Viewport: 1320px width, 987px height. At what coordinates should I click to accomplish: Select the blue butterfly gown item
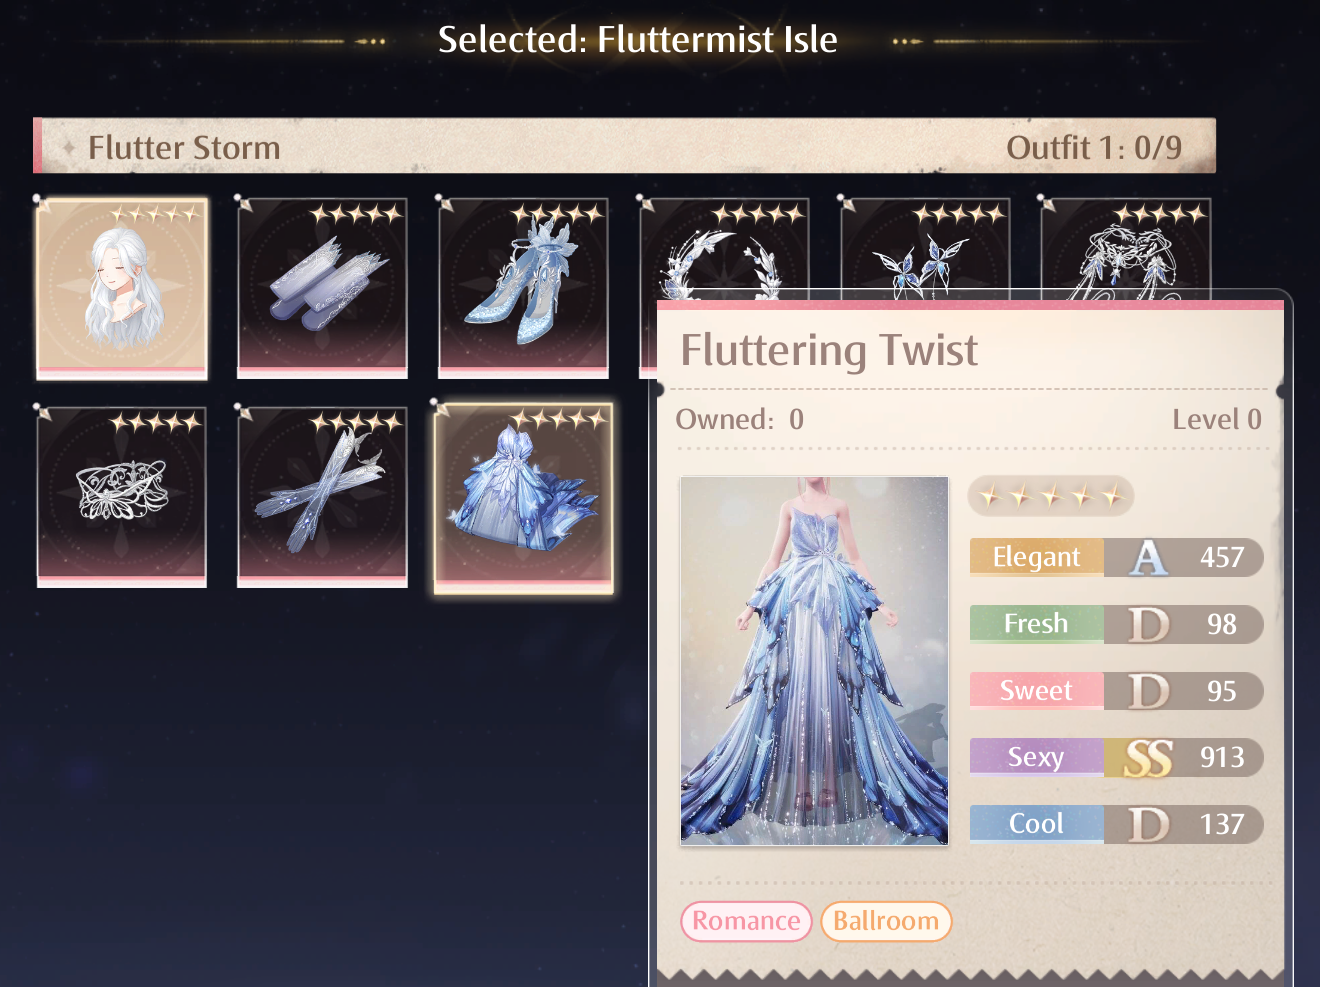pyautogui.click(x=524, y=498)
